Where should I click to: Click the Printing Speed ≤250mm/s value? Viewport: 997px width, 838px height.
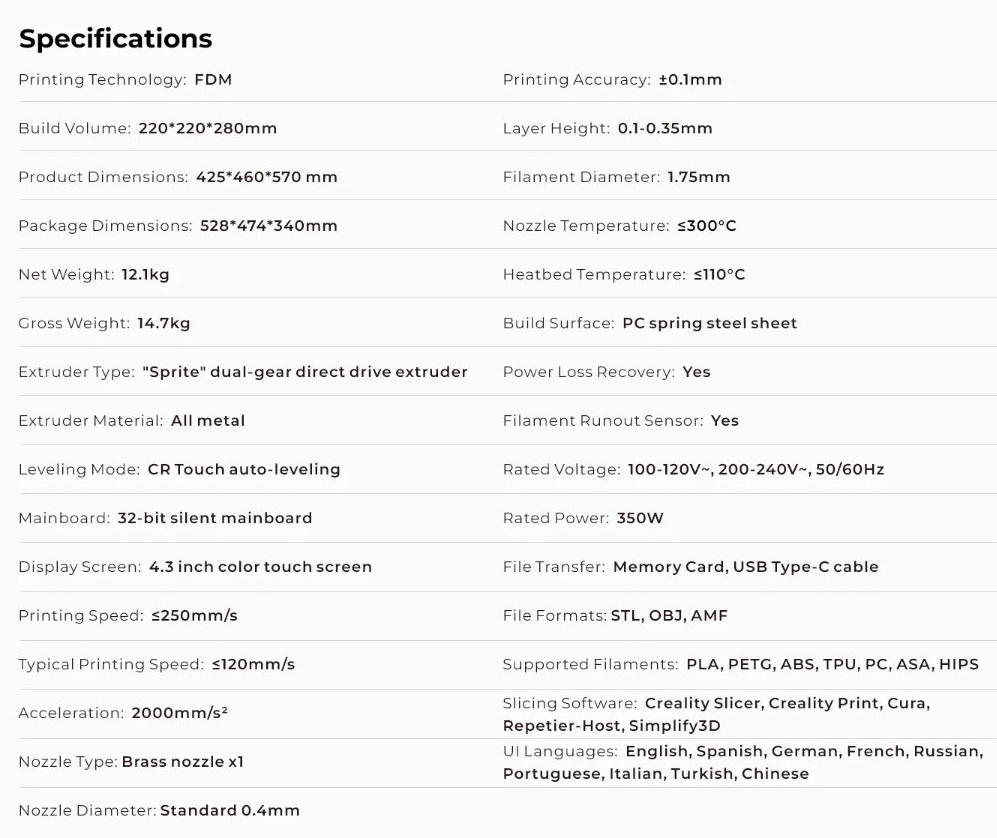[194, 616]
